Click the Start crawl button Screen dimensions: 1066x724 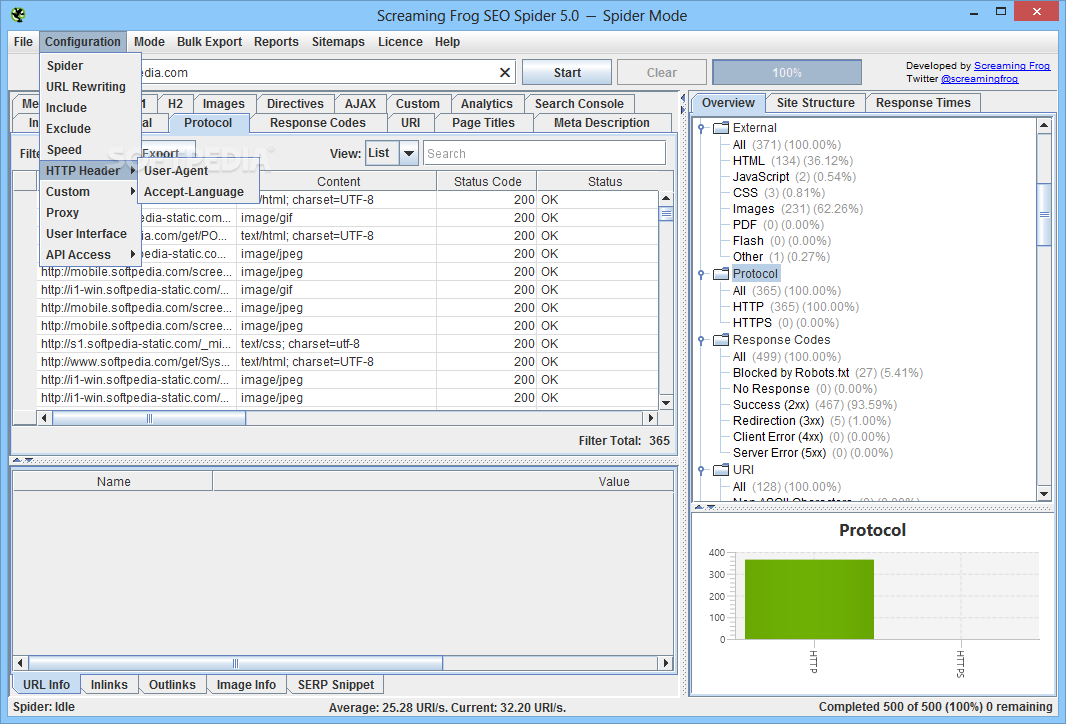click(567, 73)
